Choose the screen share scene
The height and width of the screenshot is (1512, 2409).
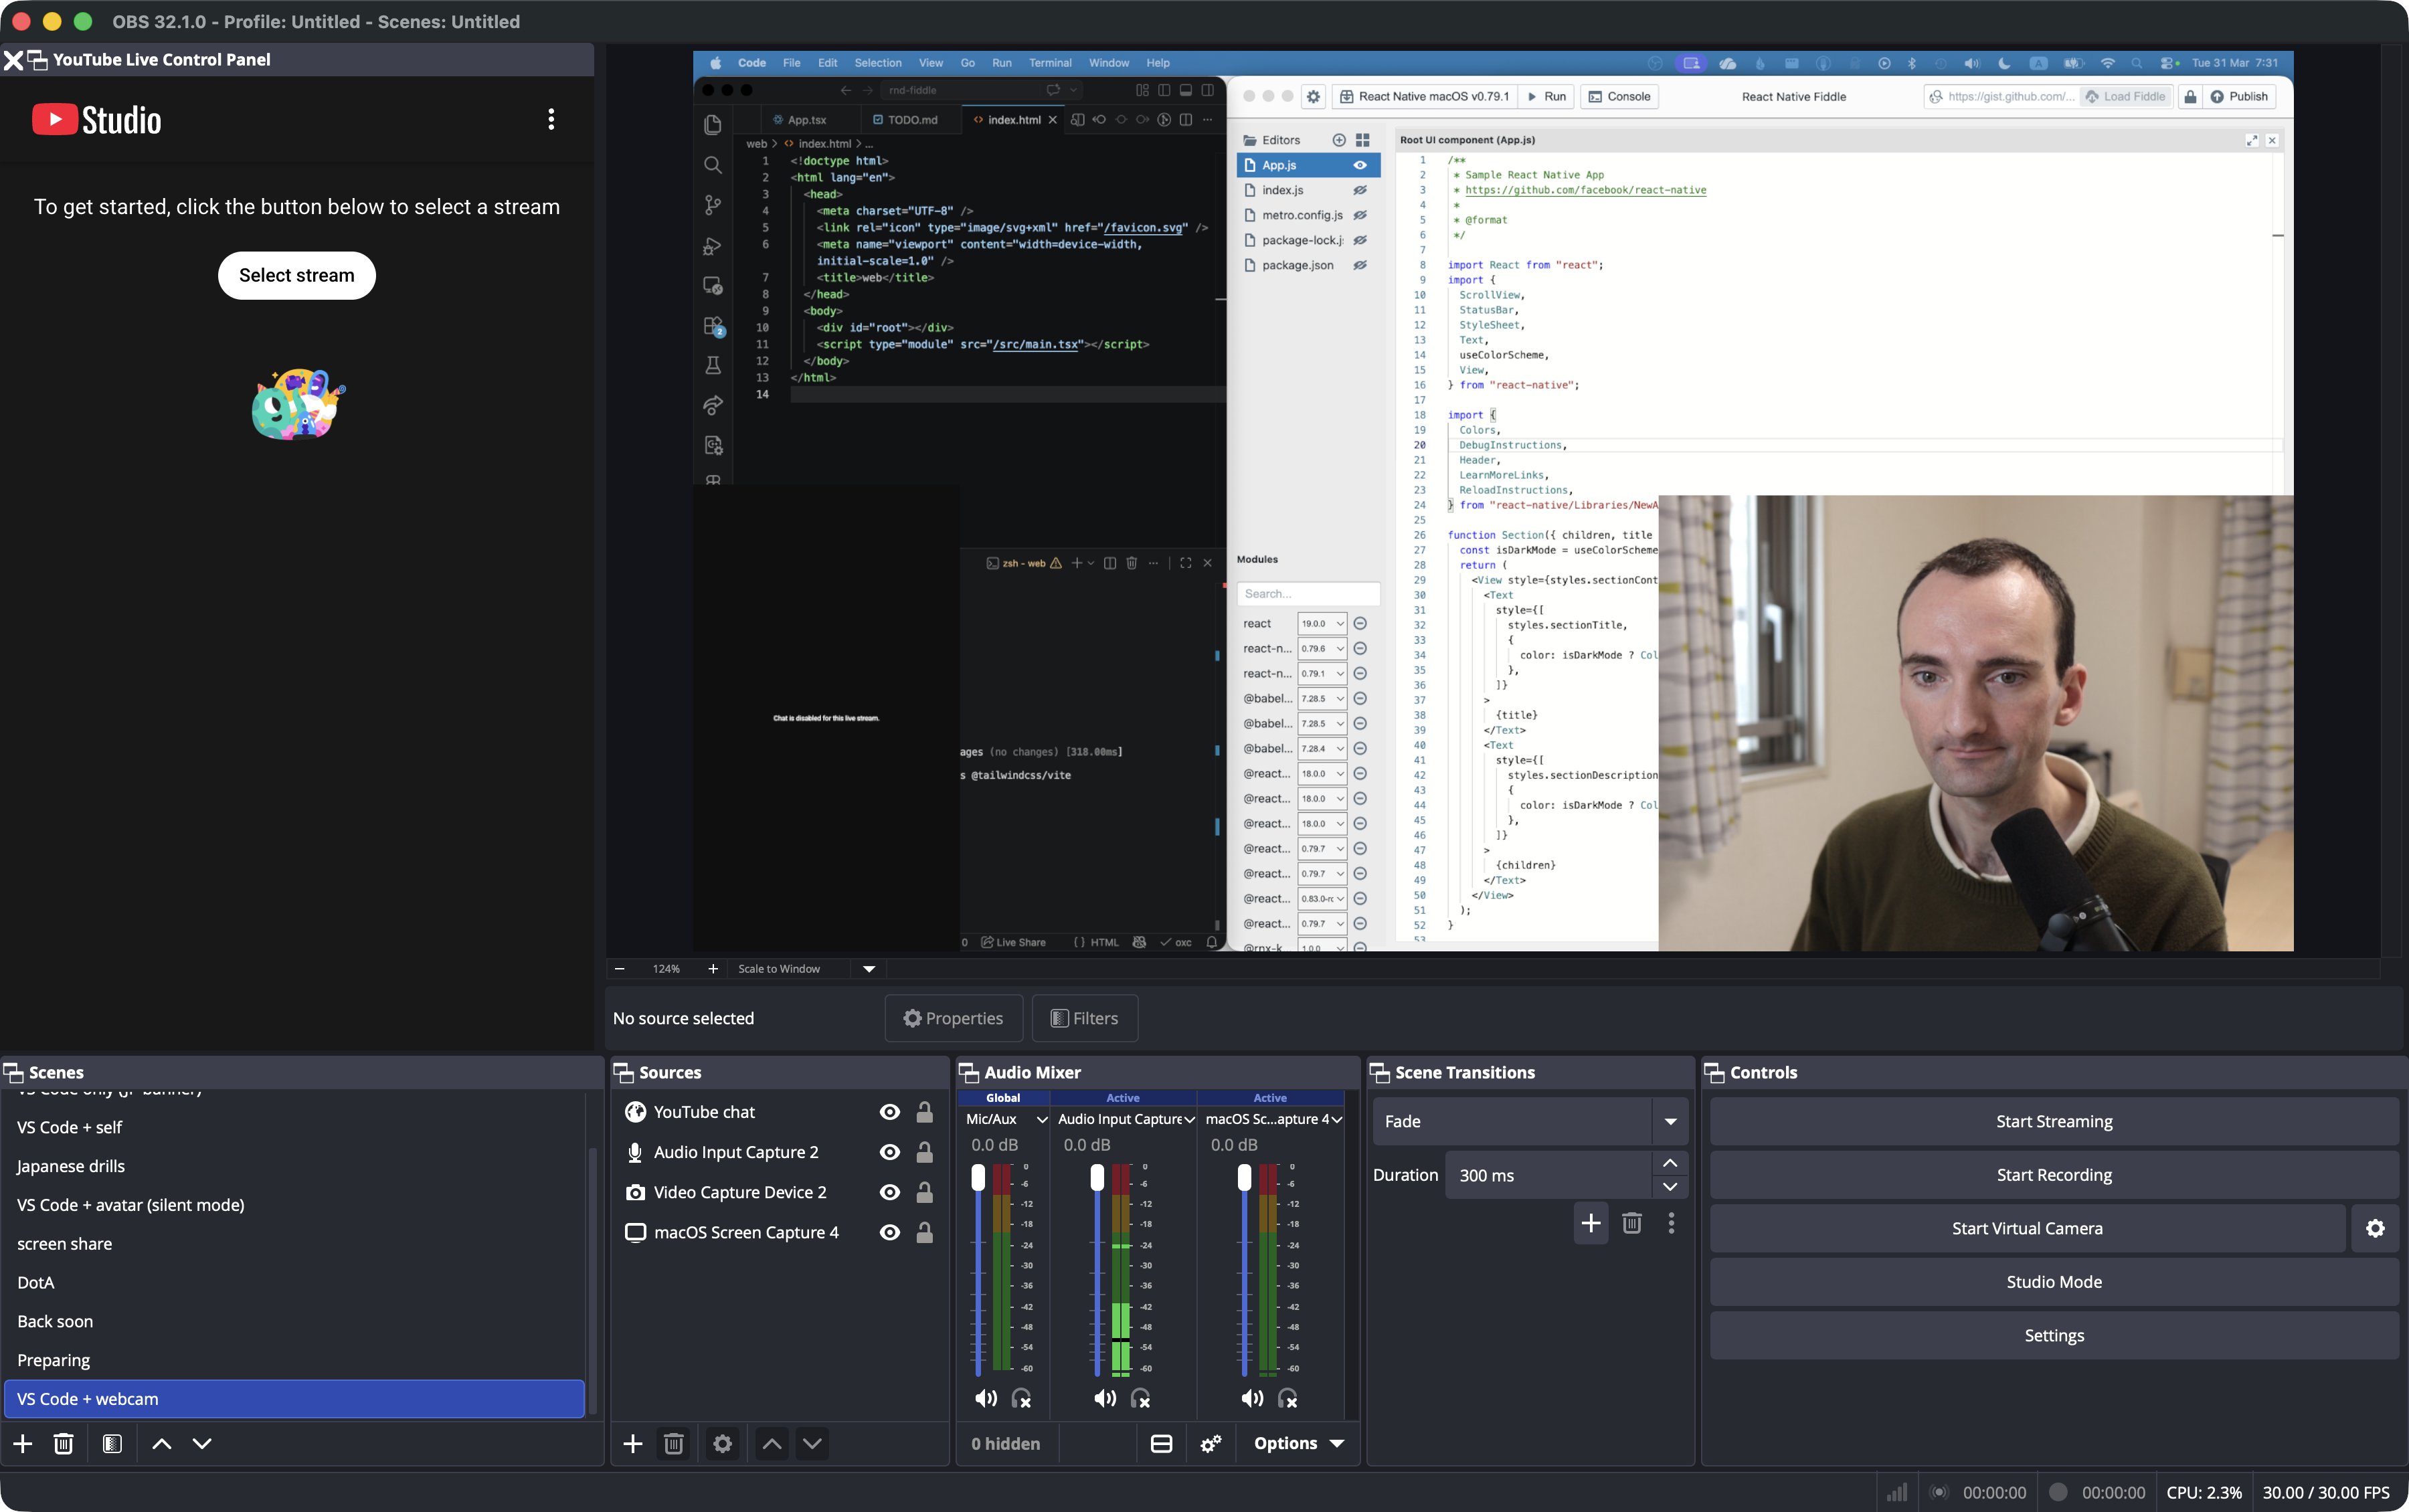294,1244
